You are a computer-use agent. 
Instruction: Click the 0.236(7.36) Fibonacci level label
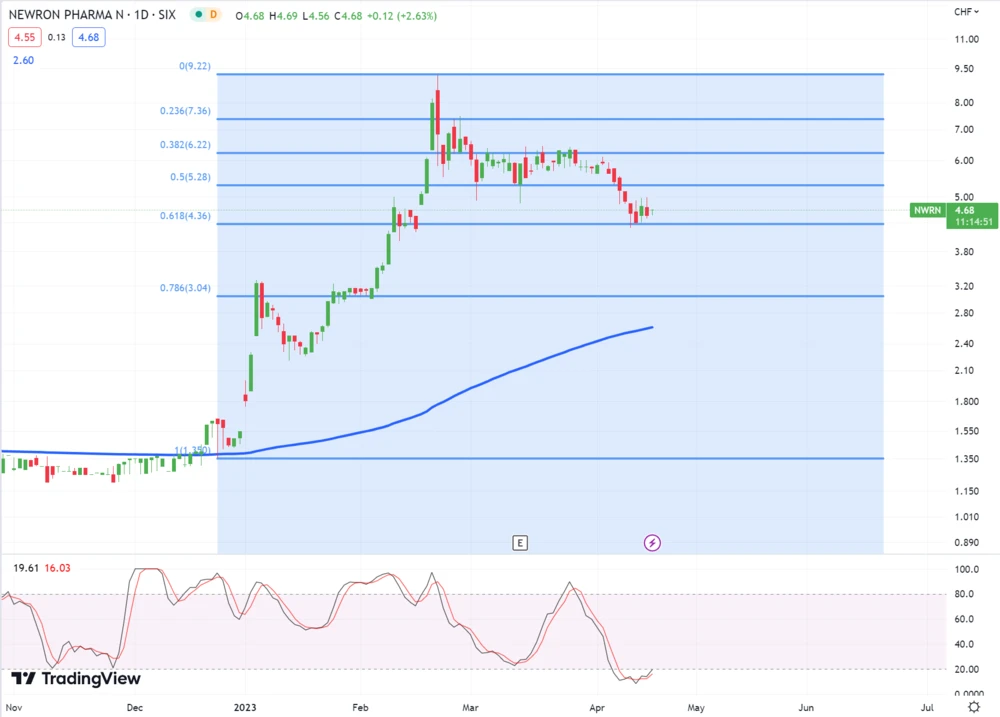(x=185, y=111)
